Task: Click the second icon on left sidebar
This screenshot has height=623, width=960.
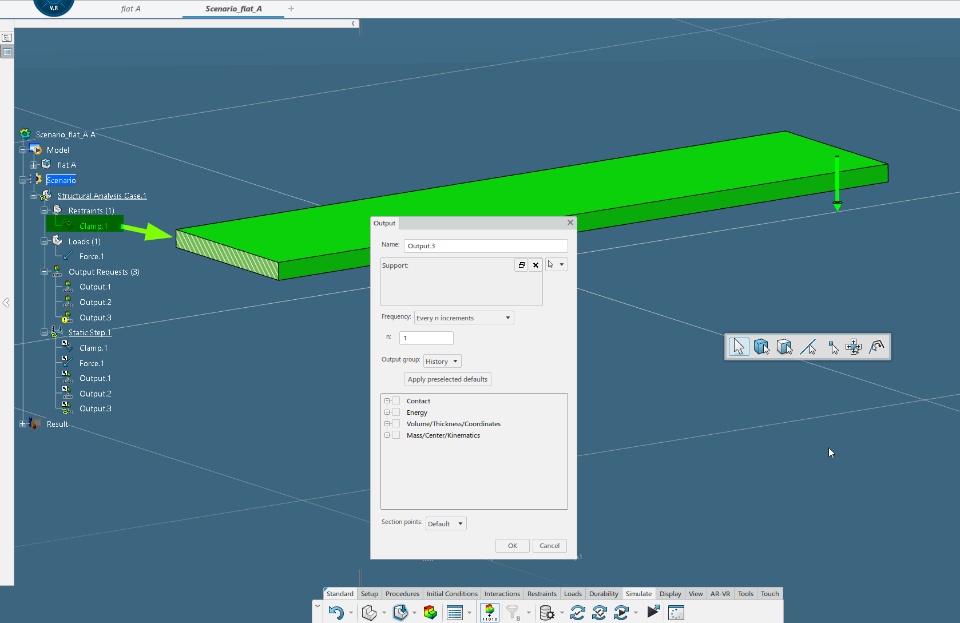Action: (7, 52)
